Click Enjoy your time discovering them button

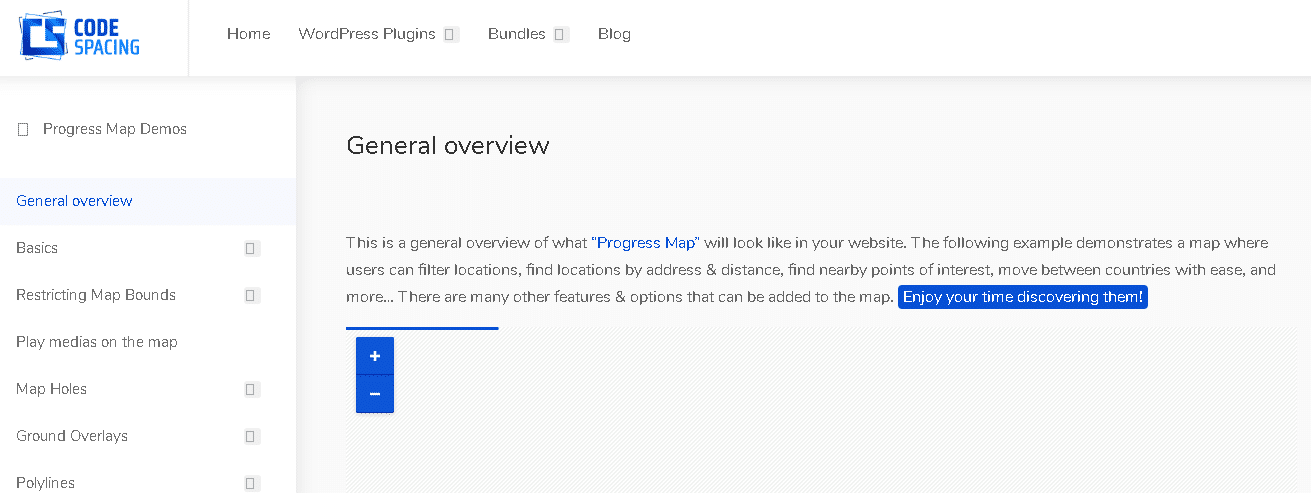point(1023,297)
